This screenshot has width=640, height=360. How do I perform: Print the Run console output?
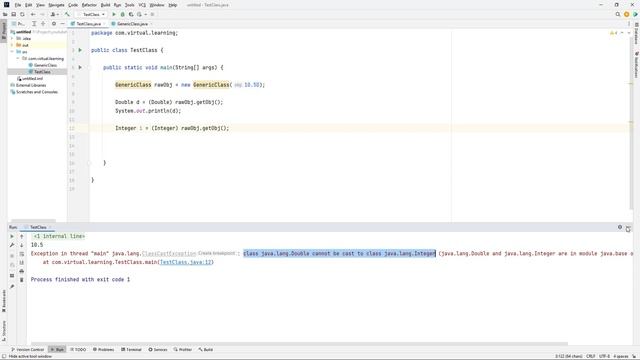(22, 271)
